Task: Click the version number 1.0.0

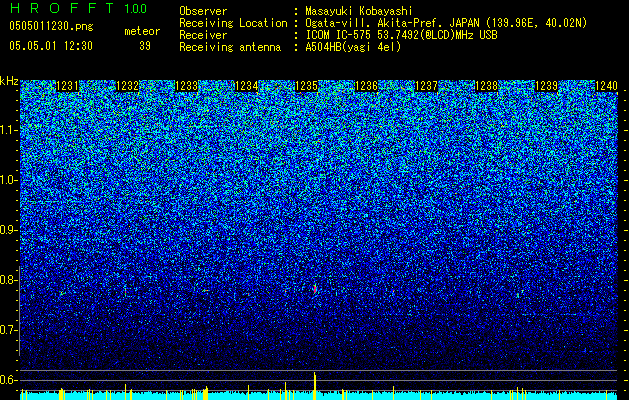Action: [136, 8]
